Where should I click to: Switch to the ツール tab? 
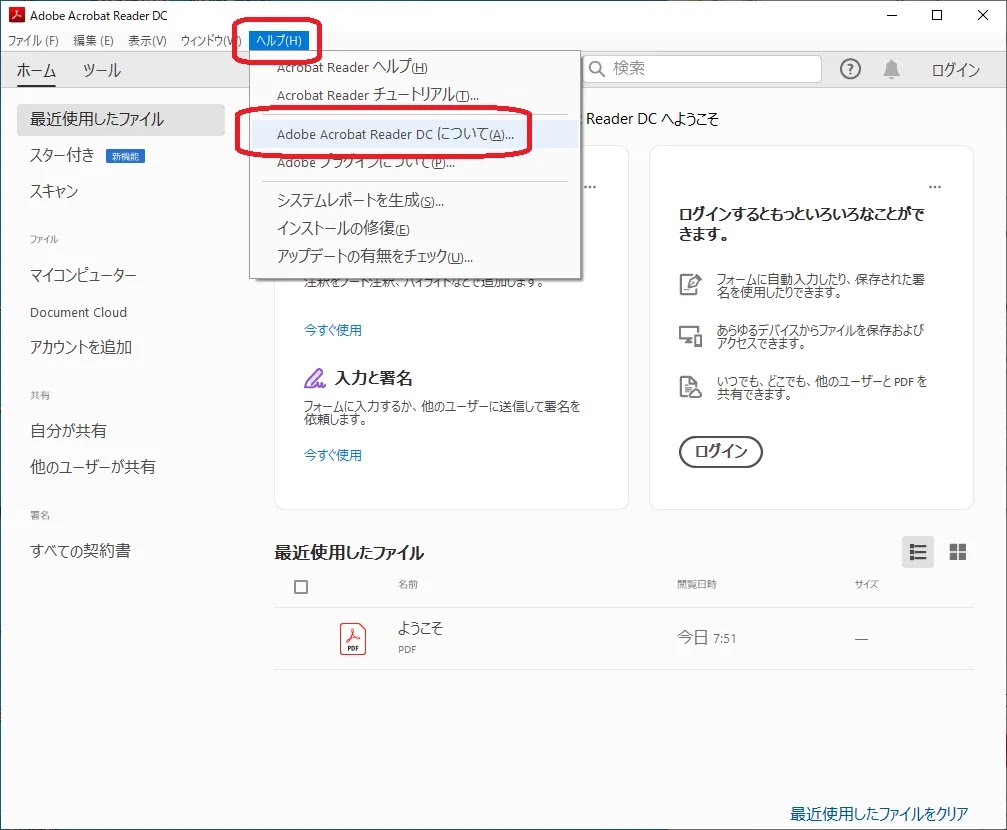[101, 70]
